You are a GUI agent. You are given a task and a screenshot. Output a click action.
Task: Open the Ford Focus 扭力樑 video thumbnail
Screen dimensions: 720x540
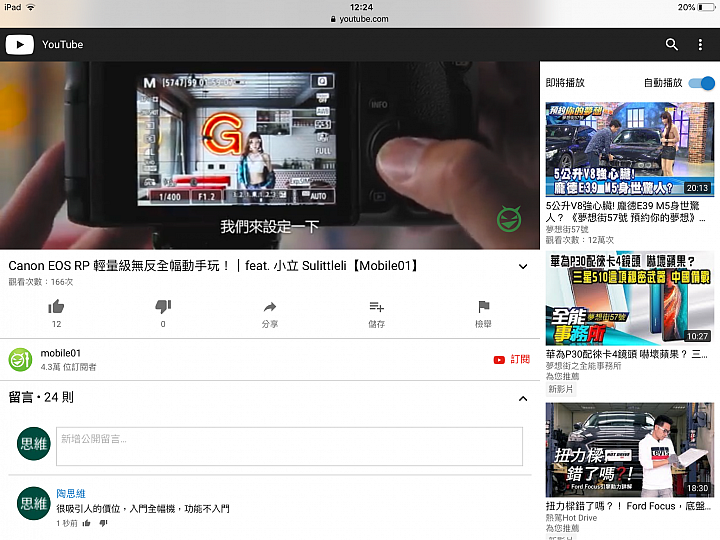pos(630,450)
